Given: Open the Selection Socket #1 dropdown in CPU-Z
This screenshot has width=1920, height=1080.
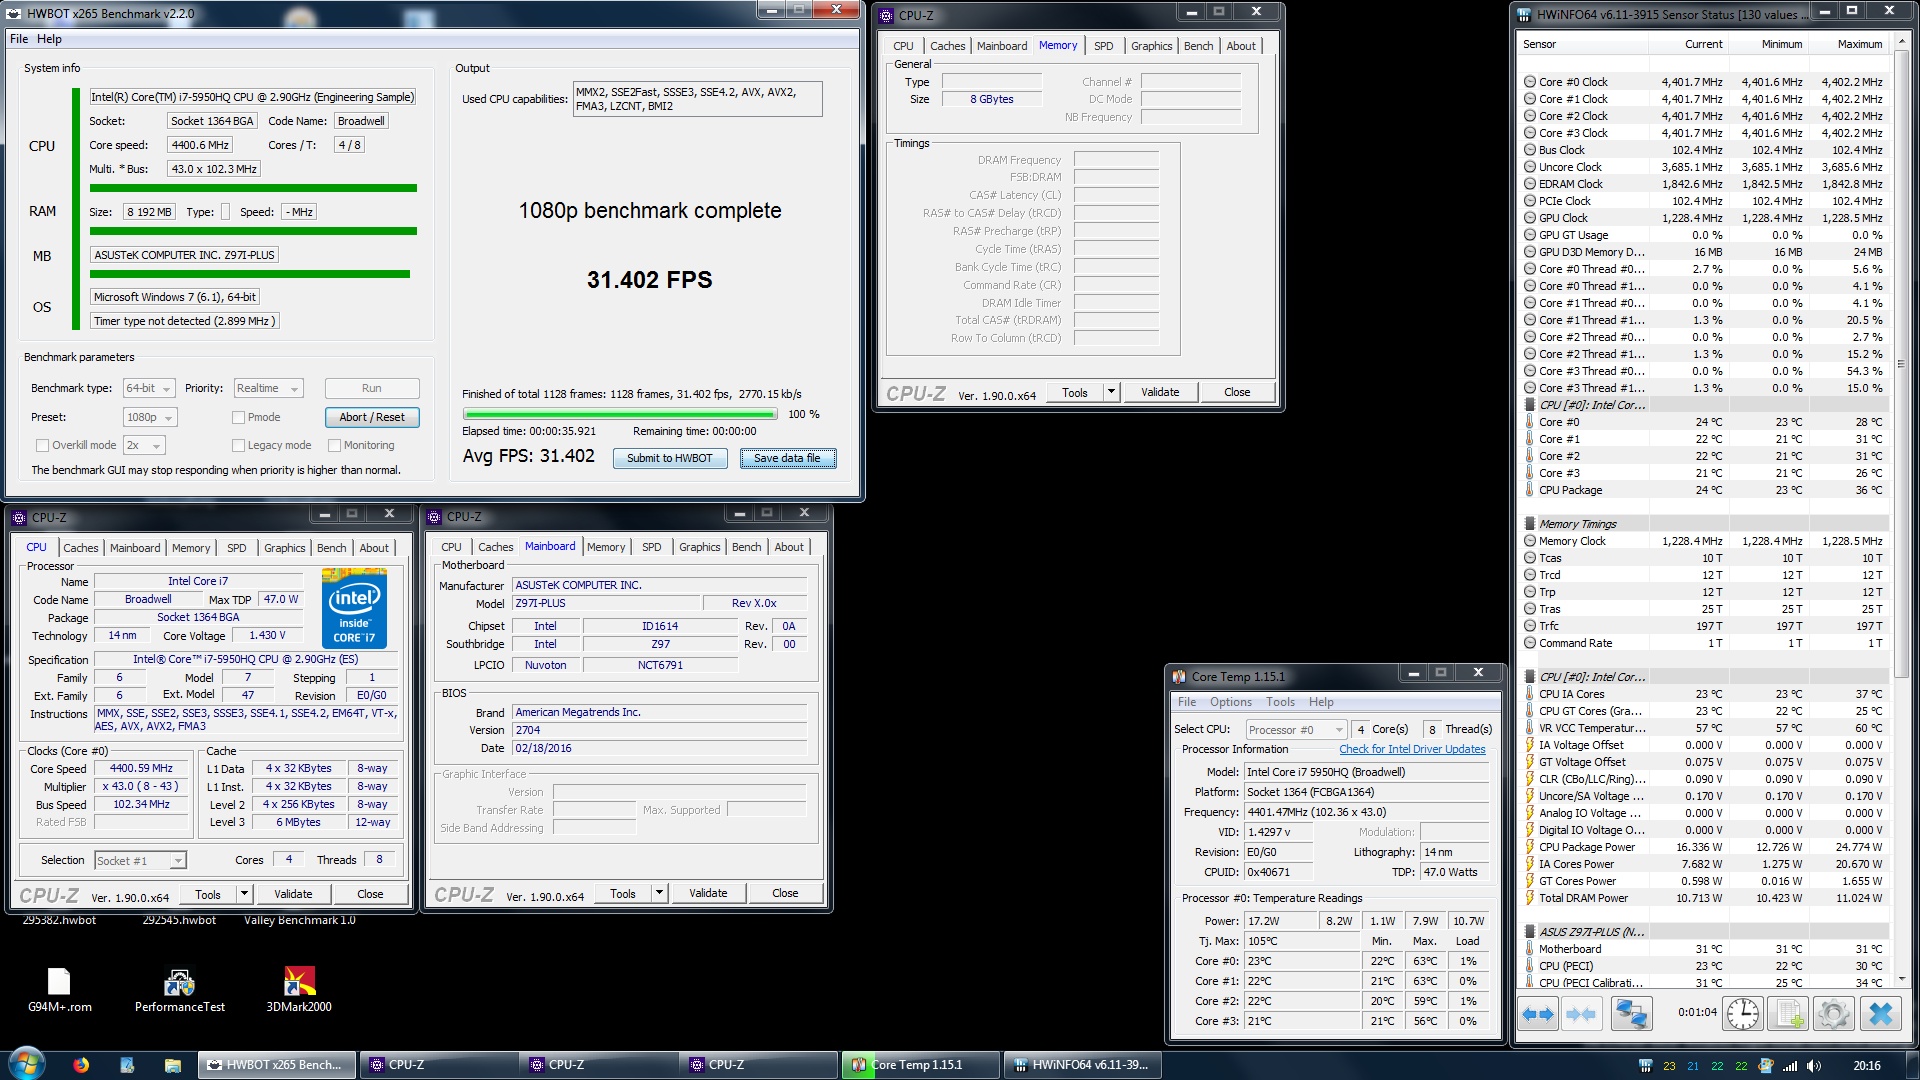Looking at the screenshot, I should point(140,860).
